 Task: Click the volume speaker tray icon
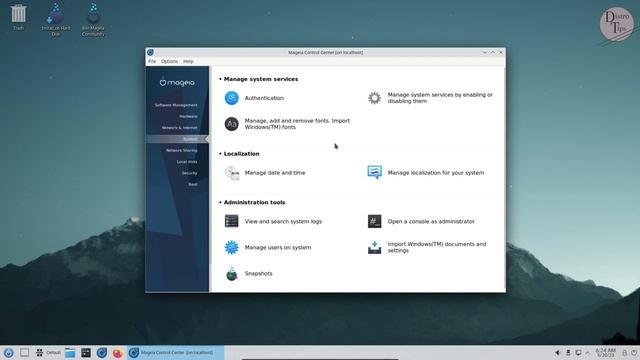(x=558, y=353)
